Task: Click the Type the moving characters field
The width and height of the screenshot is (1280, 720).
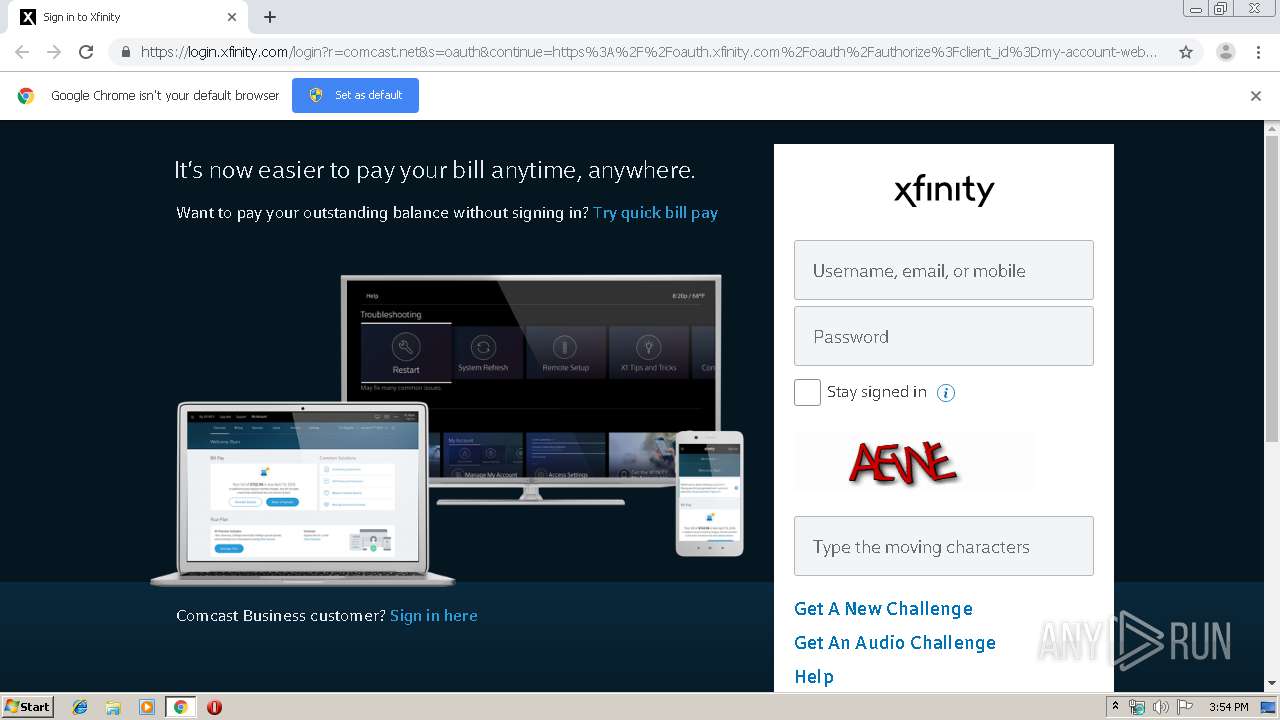Action: (x=944, y=546)
